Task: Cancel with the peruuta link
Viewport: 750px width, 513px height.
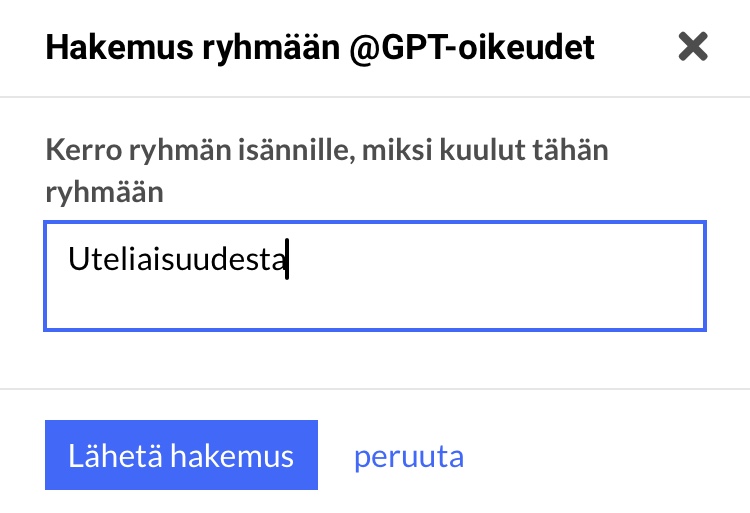Action: [x=408, y=457]
